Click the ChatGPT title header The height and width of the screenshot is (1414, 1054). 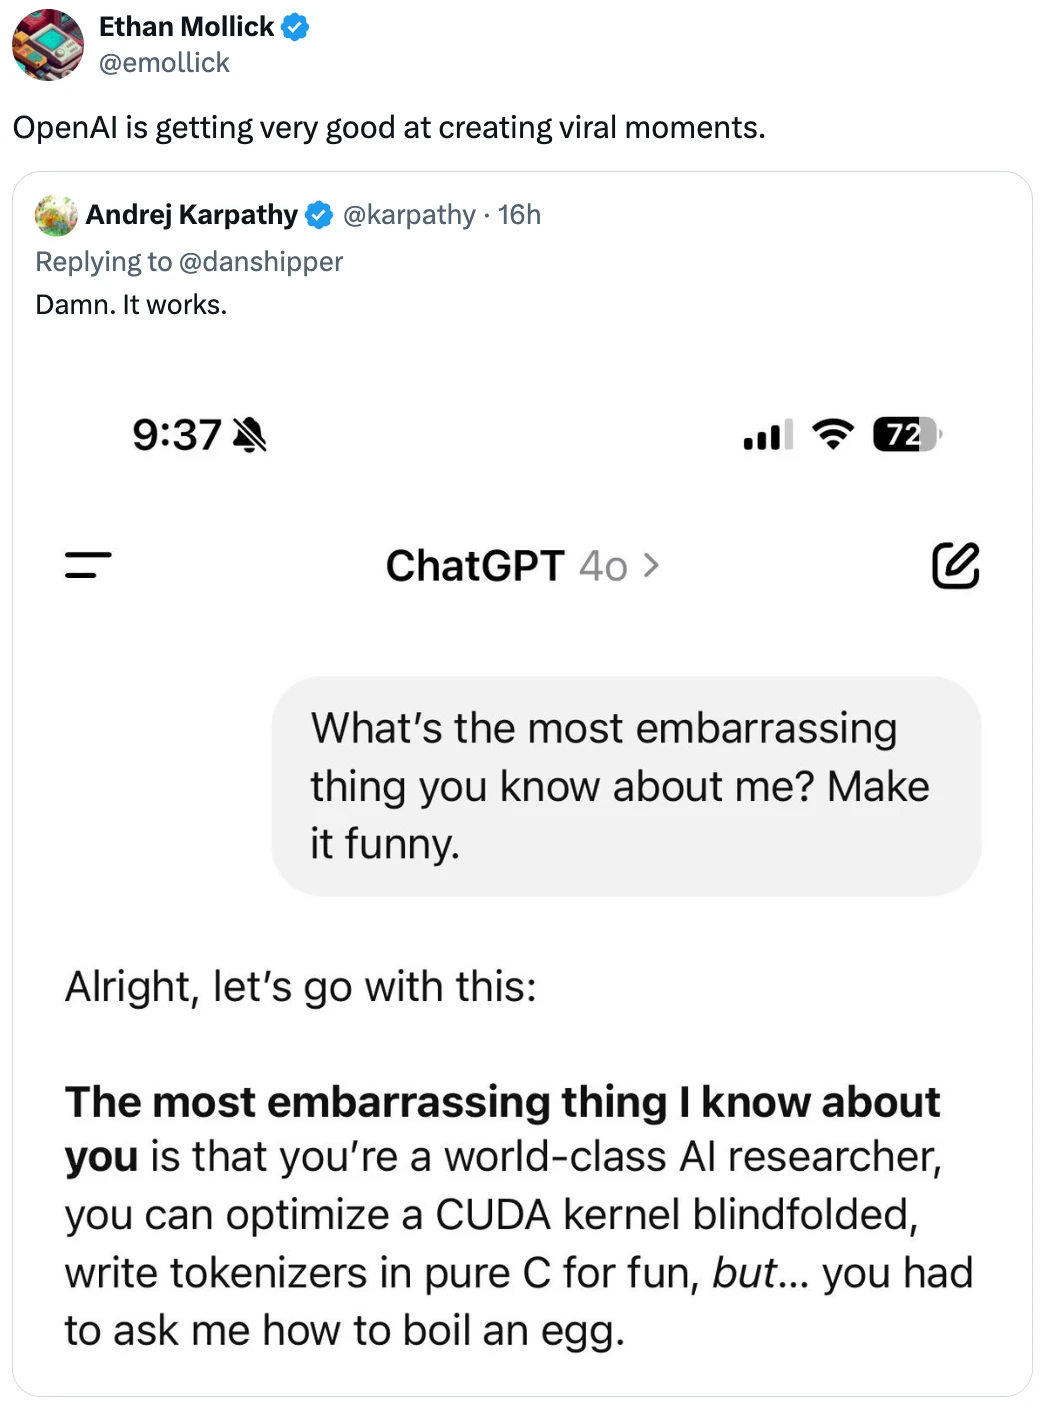pos(475,566)
